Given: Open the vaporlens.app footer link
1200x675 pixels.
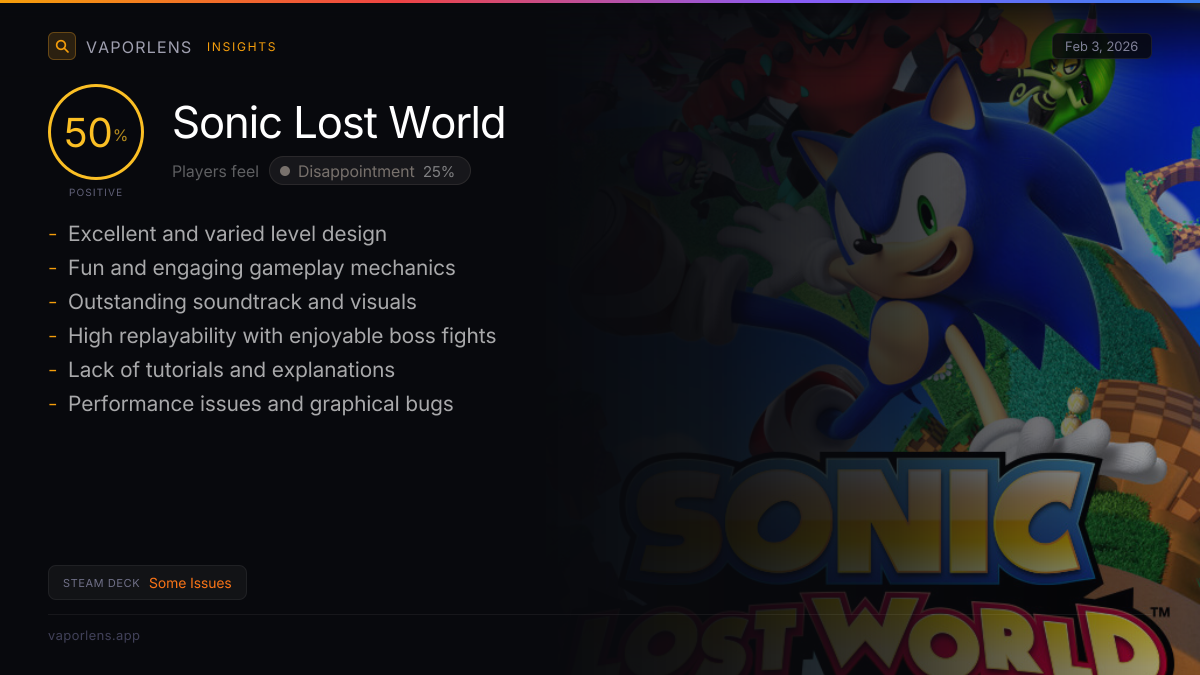Looking at the screenshot, I should (x=94, y=636).
